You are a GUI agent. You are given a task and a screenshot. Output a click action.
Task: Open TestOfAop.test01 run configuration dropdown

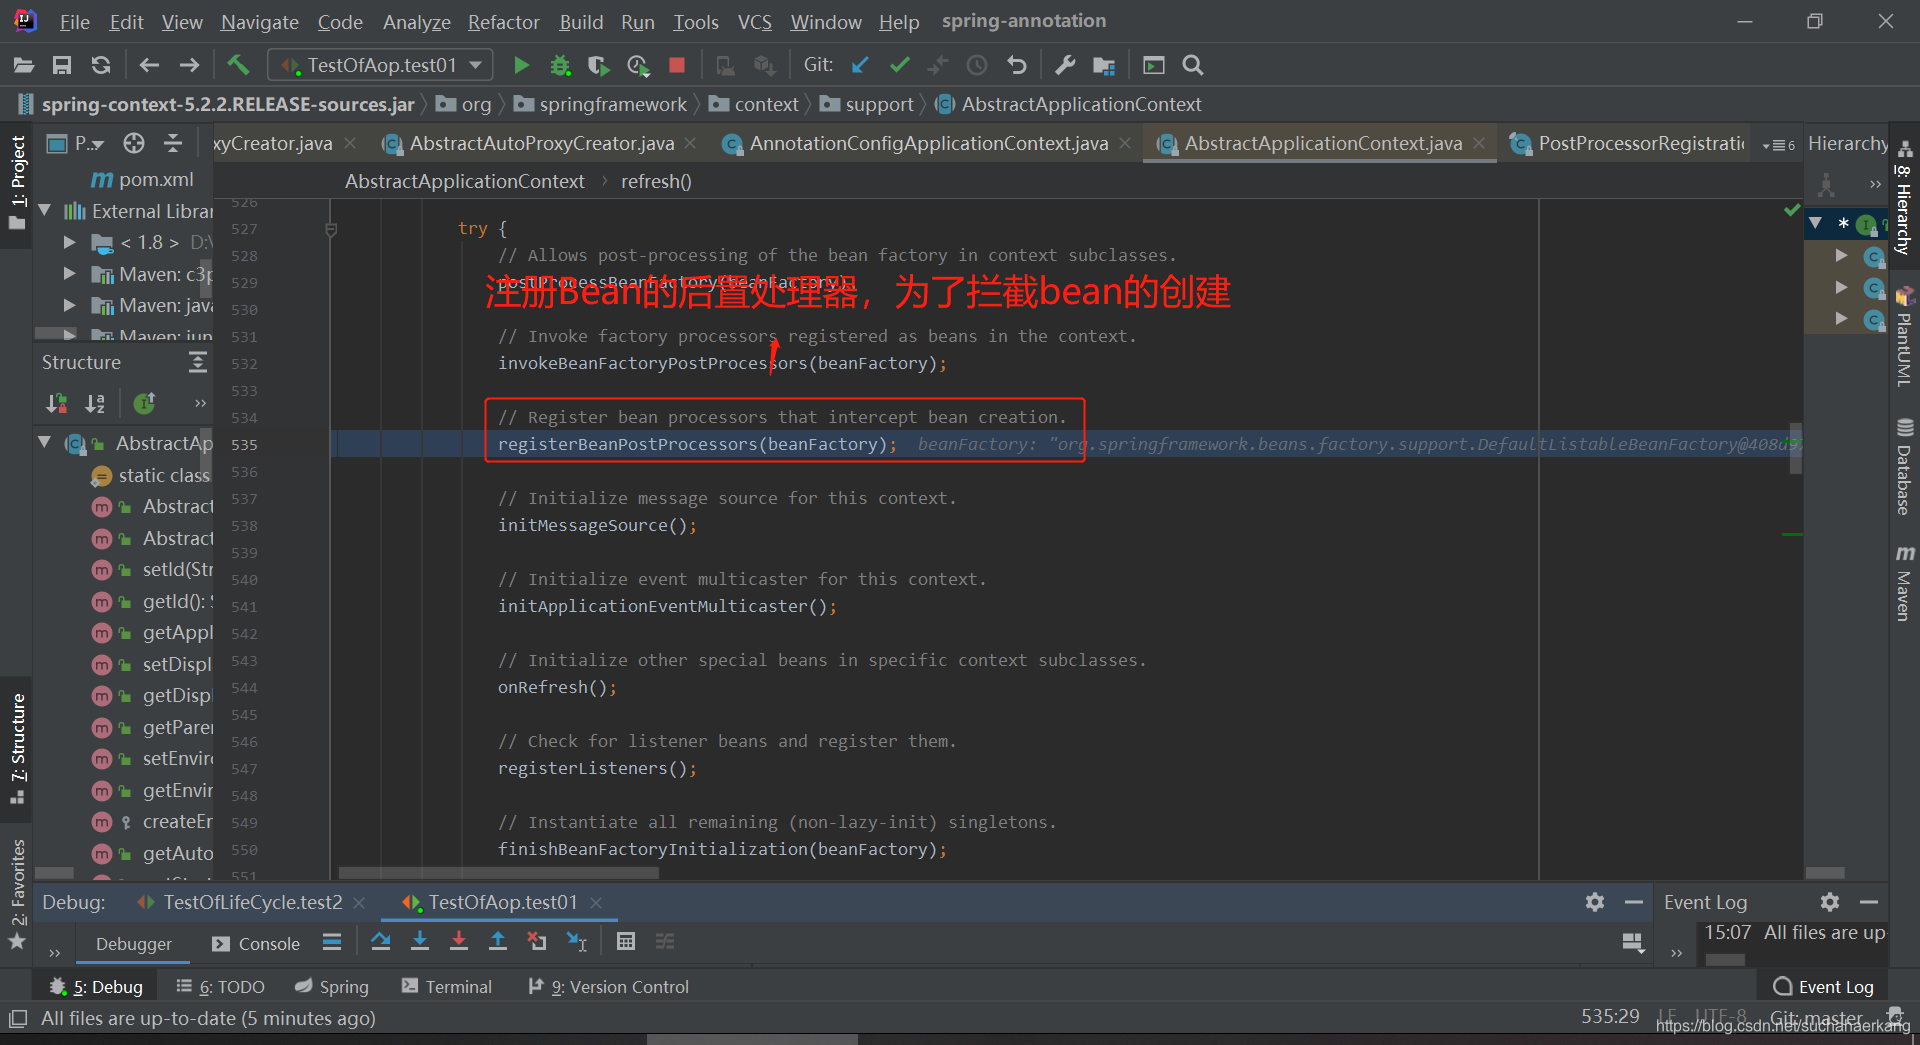(382, 65)
